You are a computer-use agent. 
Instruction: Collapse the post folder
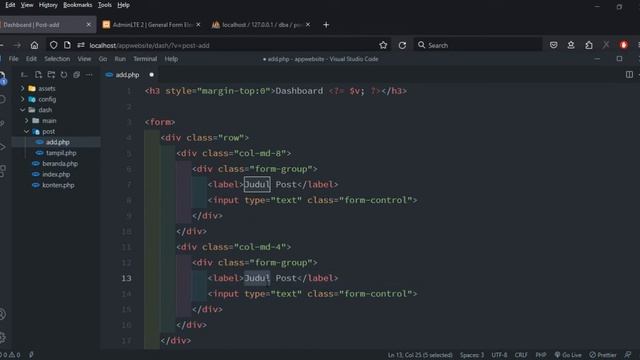pyautogui.click(x=27, y=131)
